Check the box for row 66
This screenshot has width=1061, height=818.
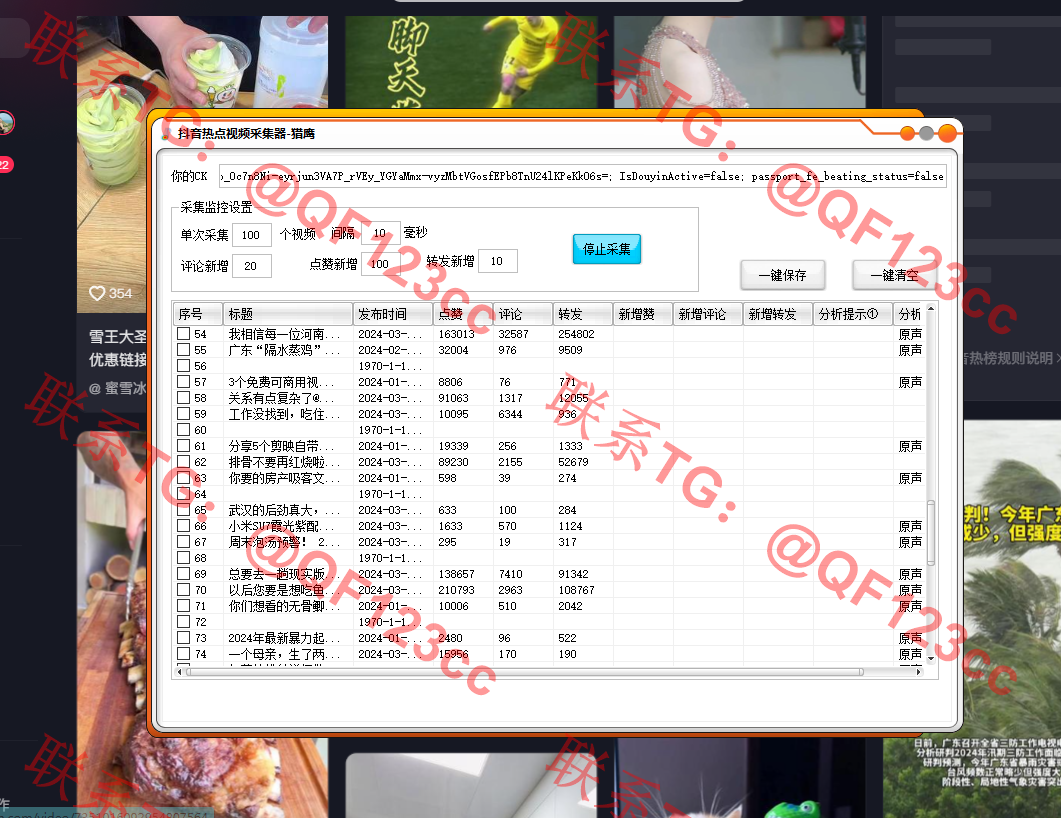point(183,526)
